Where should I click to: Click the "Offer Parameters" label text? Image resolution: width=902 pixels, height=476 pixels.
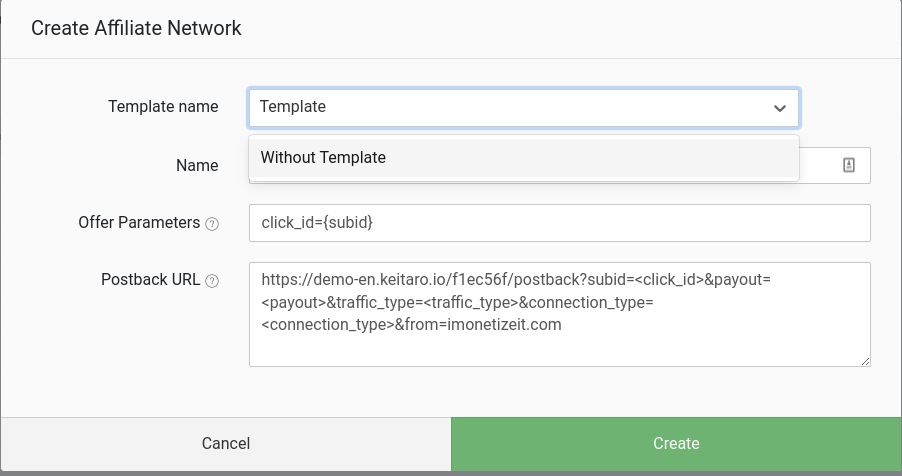point(139,223)
